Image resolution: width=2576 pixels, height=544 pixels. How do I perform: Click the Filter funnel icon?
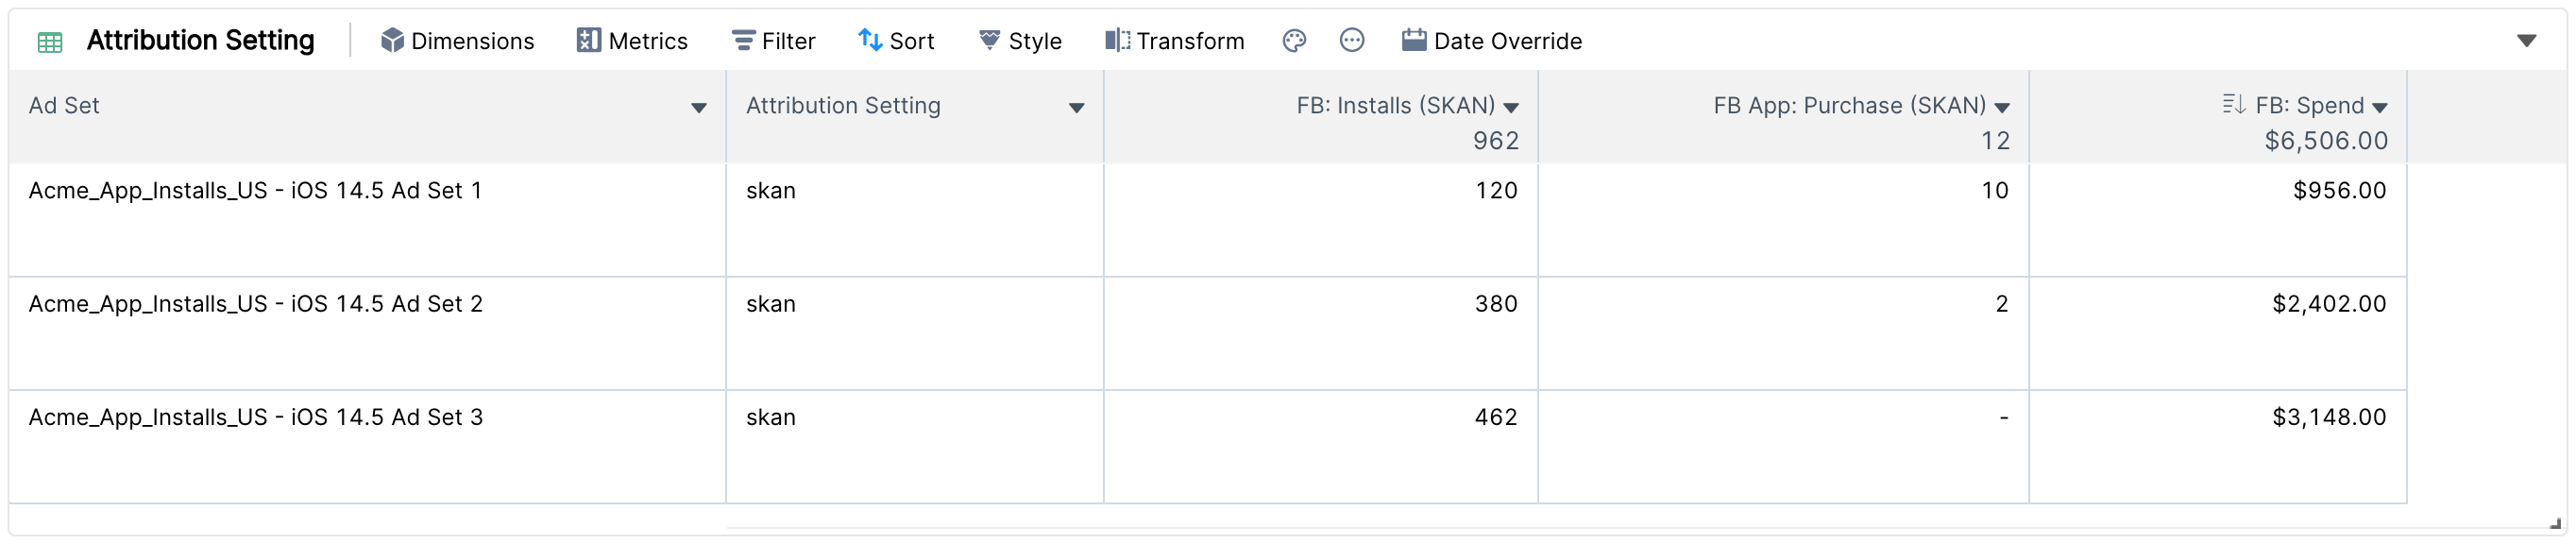click(x=743, y=40)
